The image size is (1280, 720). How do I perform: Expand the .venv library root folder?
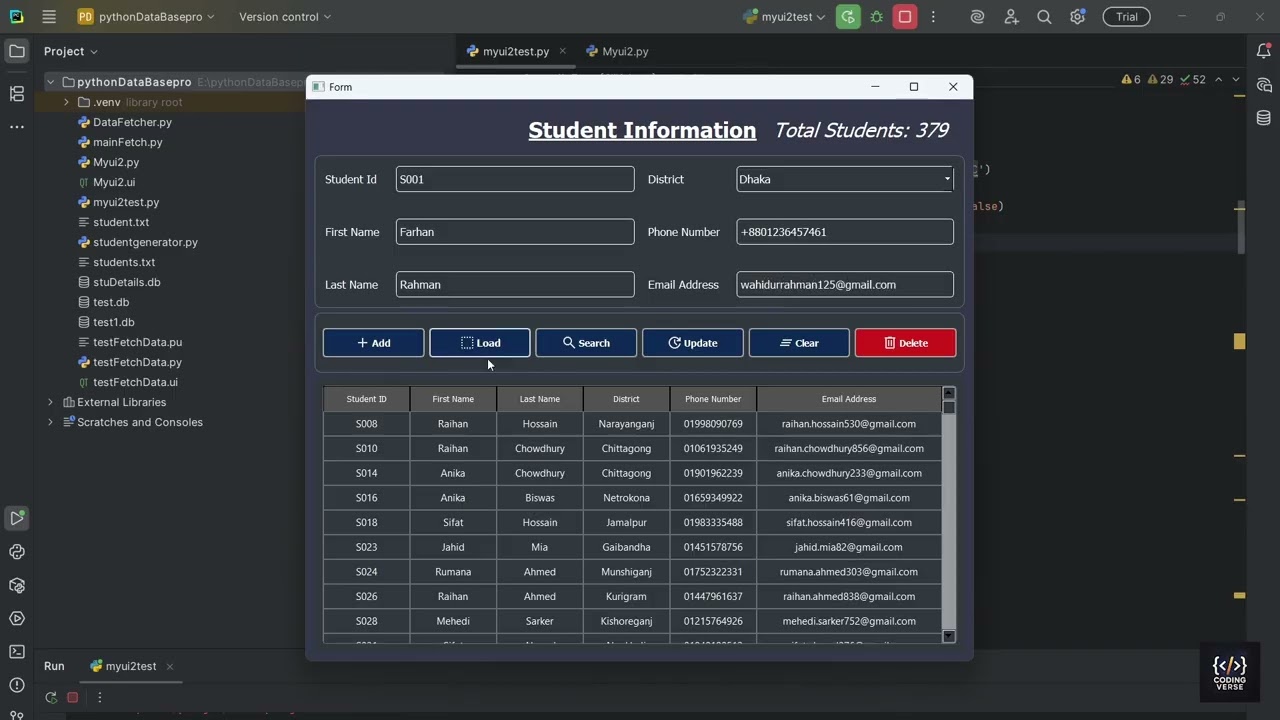click(66, 102)
